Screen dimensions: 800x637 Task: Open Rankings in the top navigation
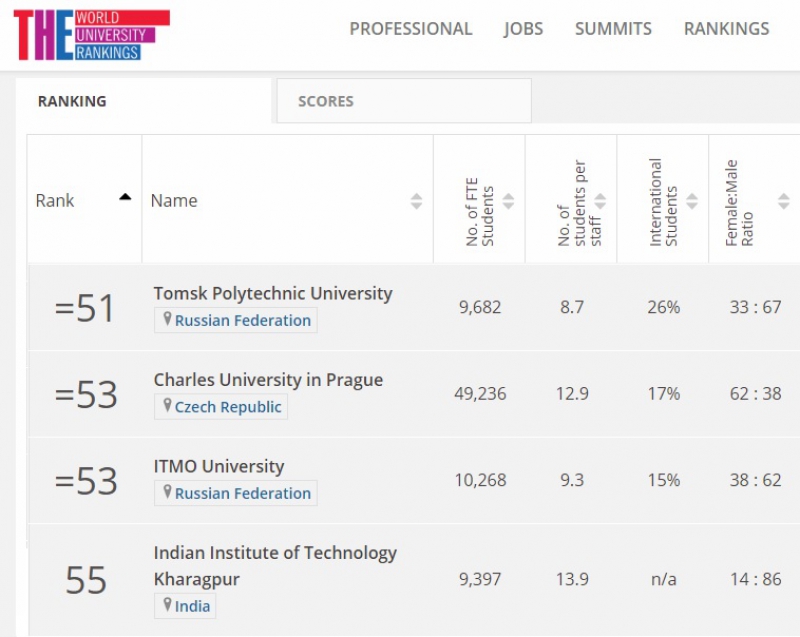point(726,29)
